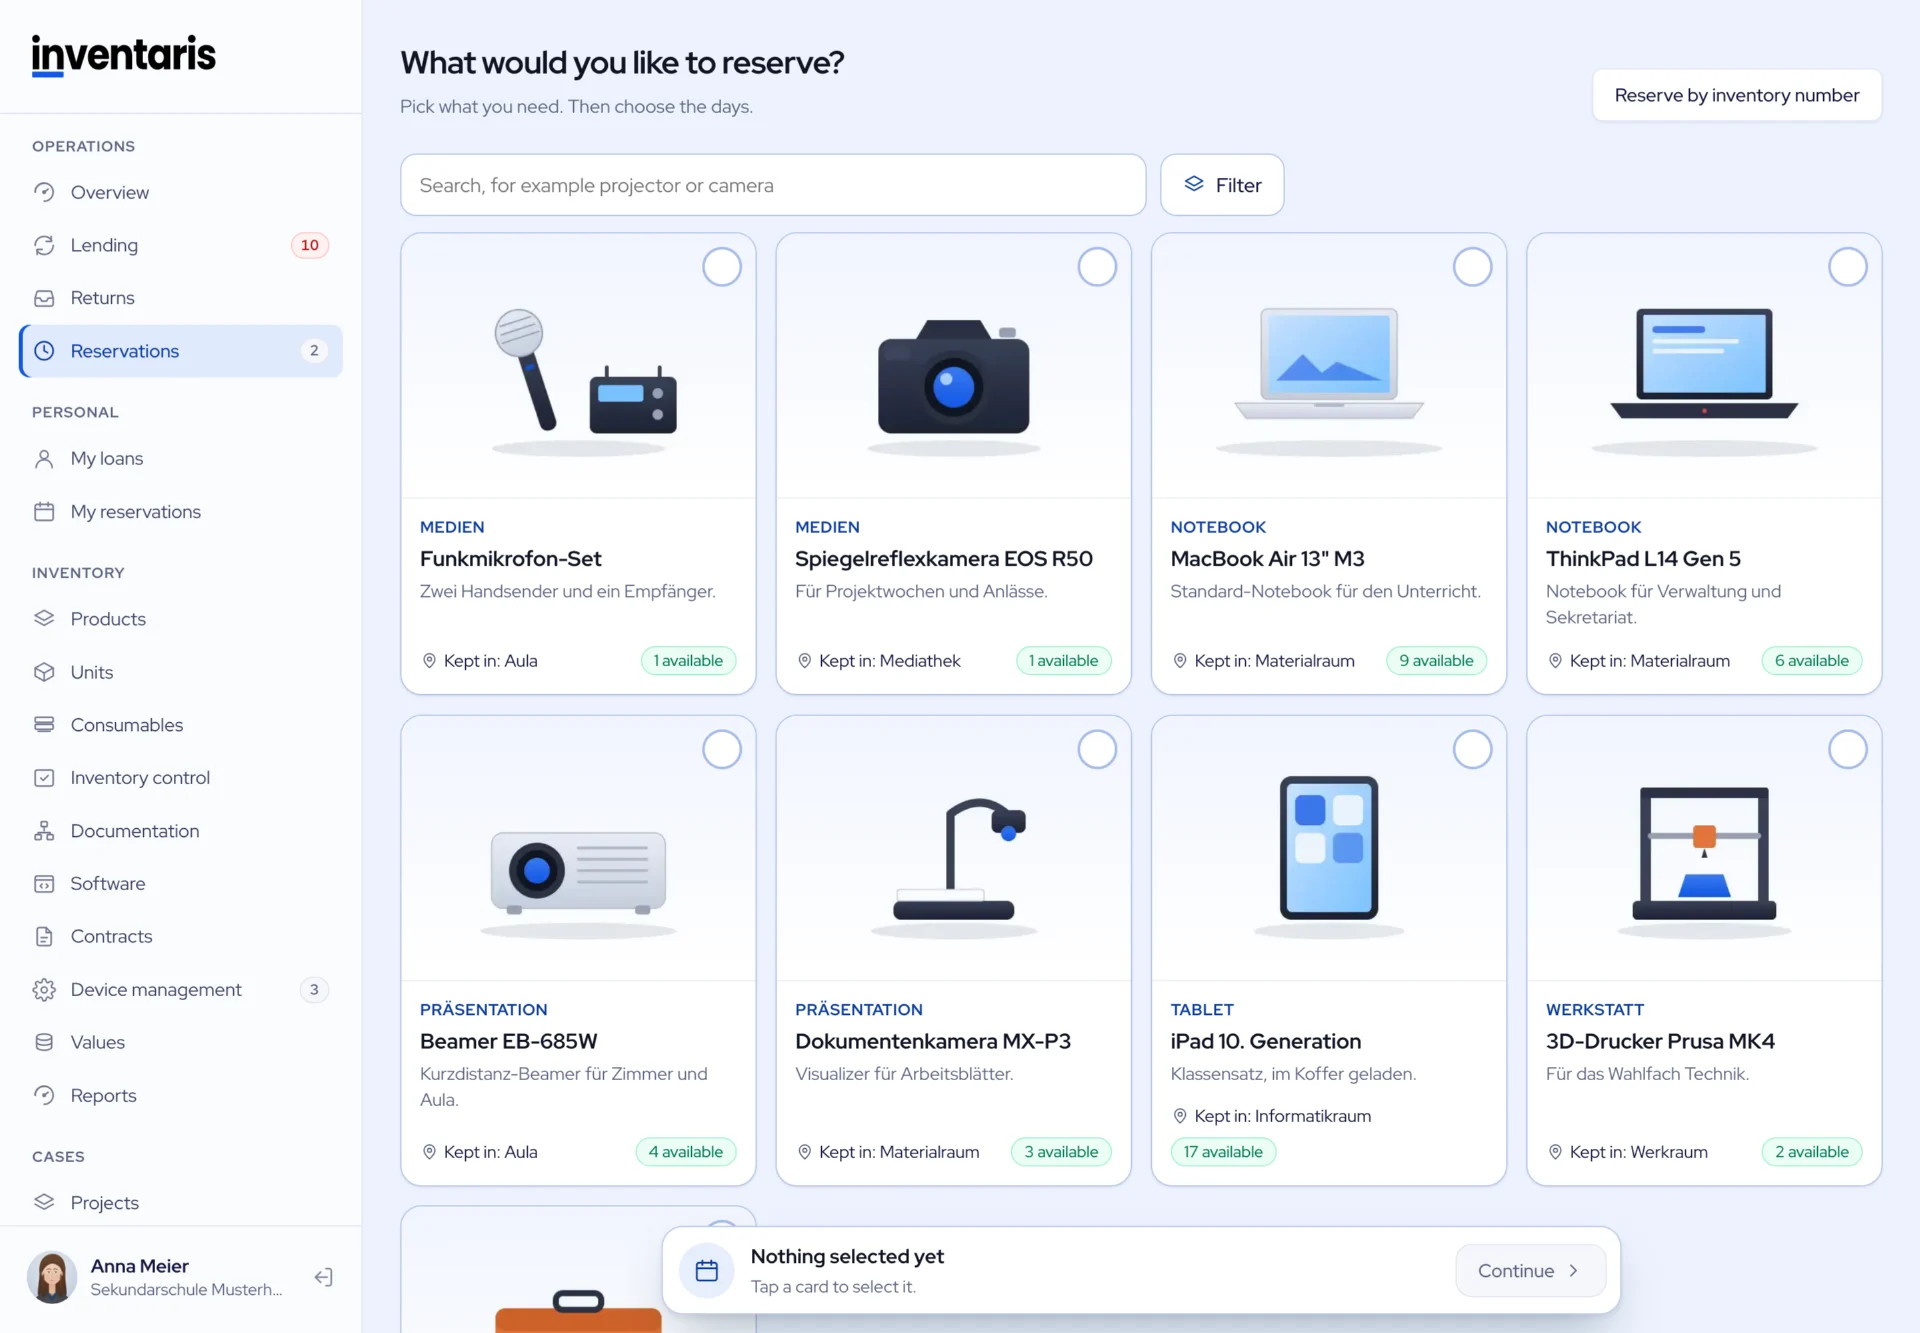Image resolution: width=1920 pixels, height=1333 pixels.
Task: Click the Lending count badge 10
Action: (x=310, y=245)
